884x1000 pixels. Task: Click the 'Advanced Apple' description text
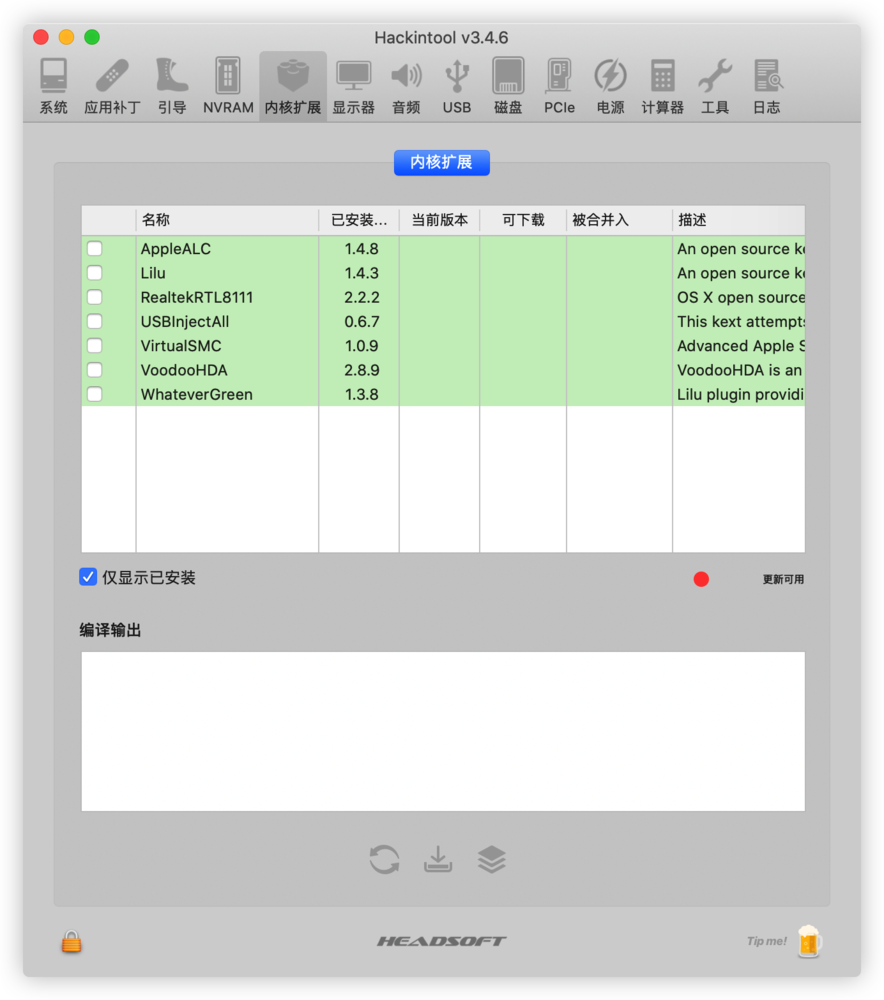pos(740,346)
